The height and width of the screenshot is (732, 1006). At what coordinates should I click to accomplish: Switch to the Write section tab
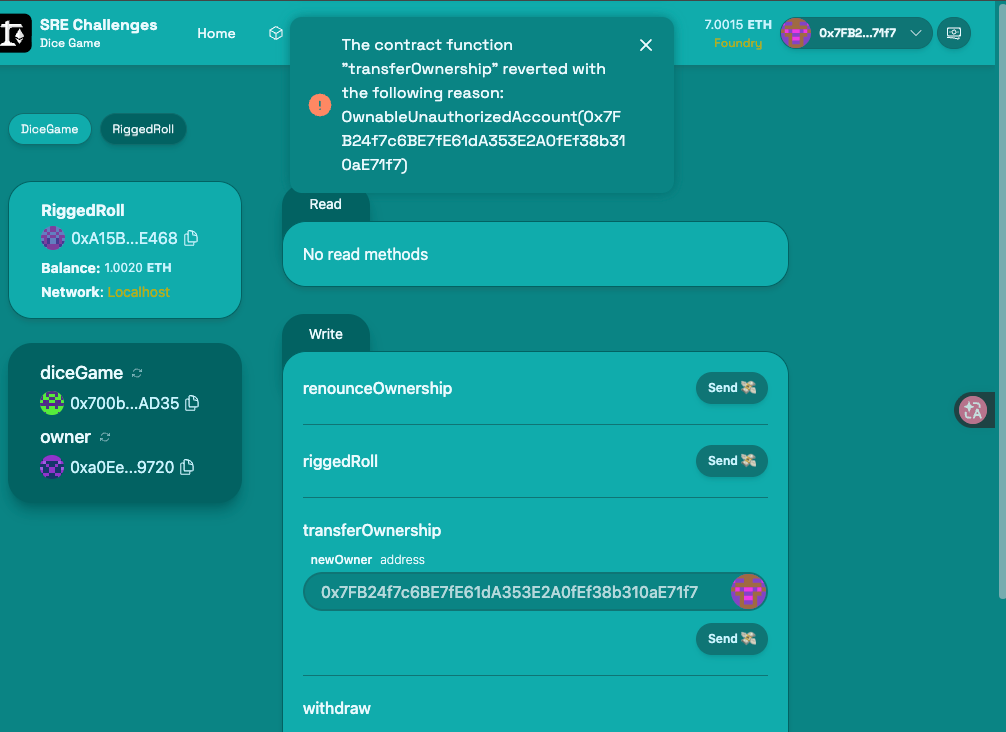326,334
